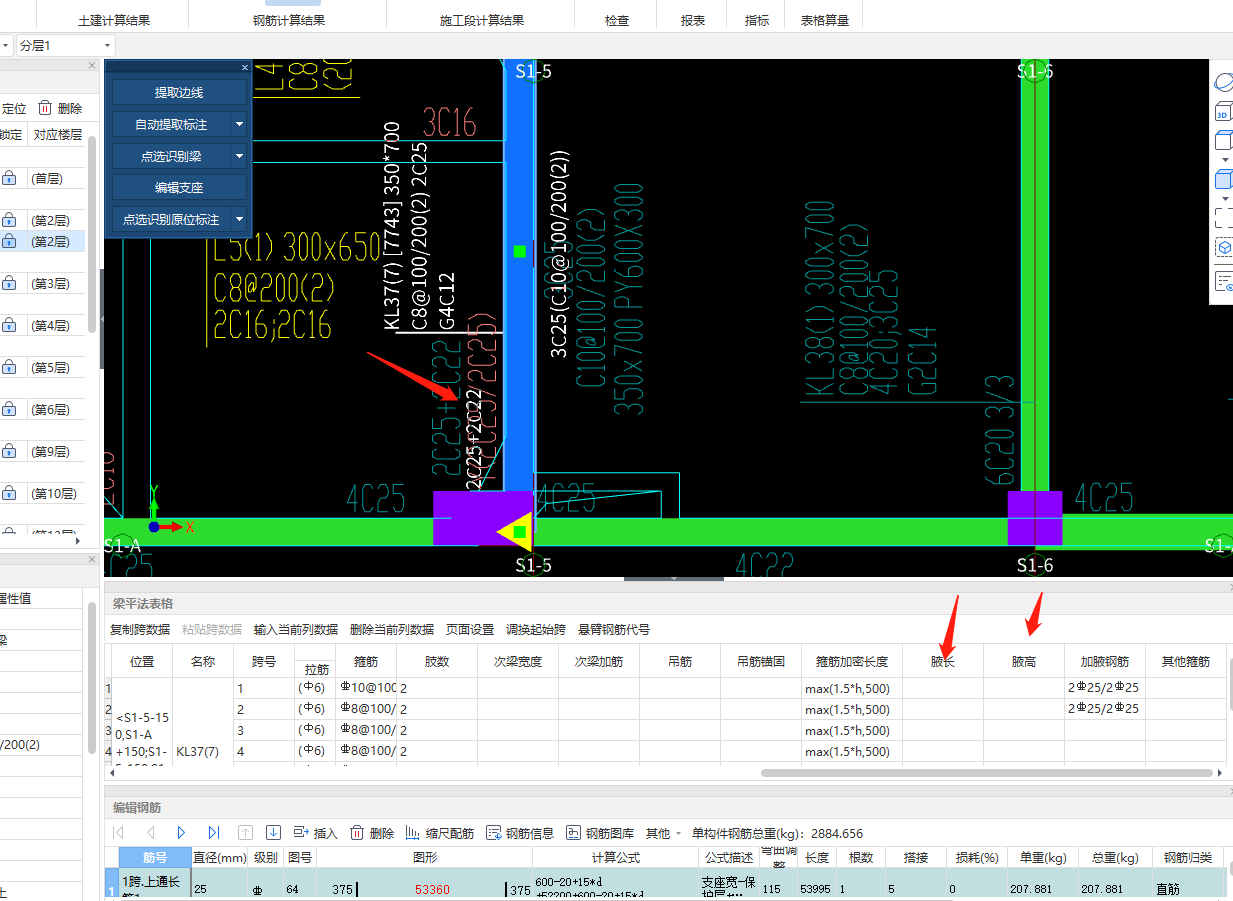Go to previous rebar record icon
The width and height of the screenshot is (1233, 901).
[151, 832]
